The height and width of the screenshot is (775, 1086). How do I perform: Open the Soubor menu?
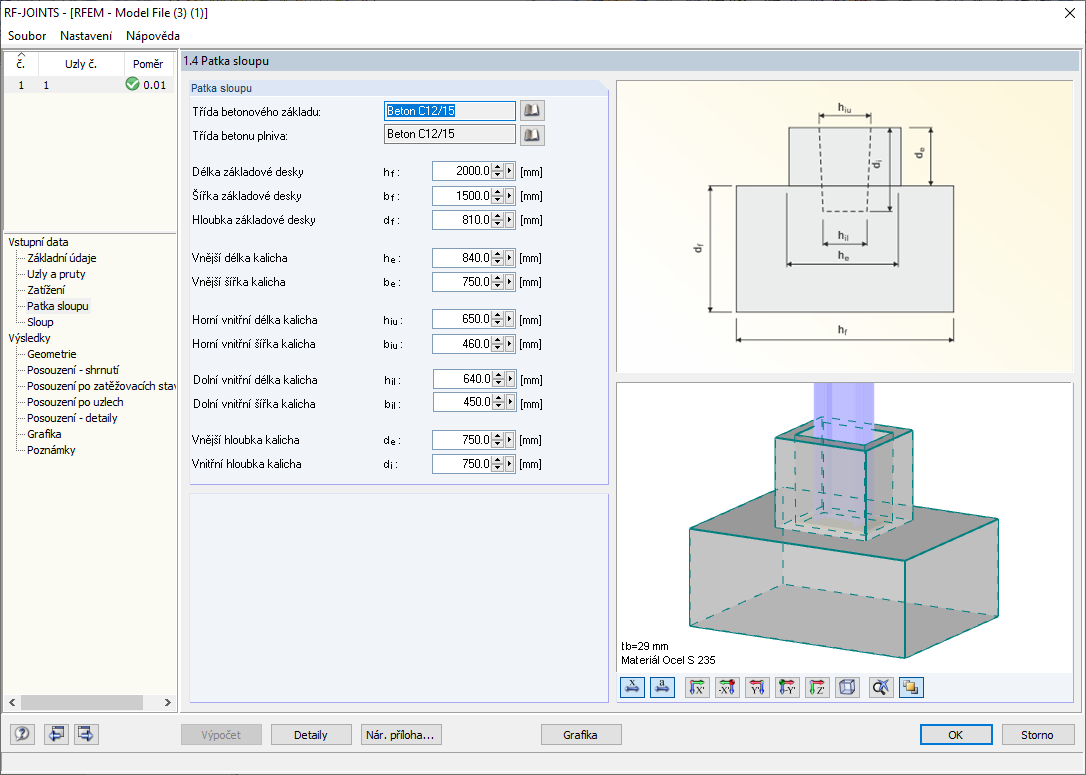[x=27, y=36]
